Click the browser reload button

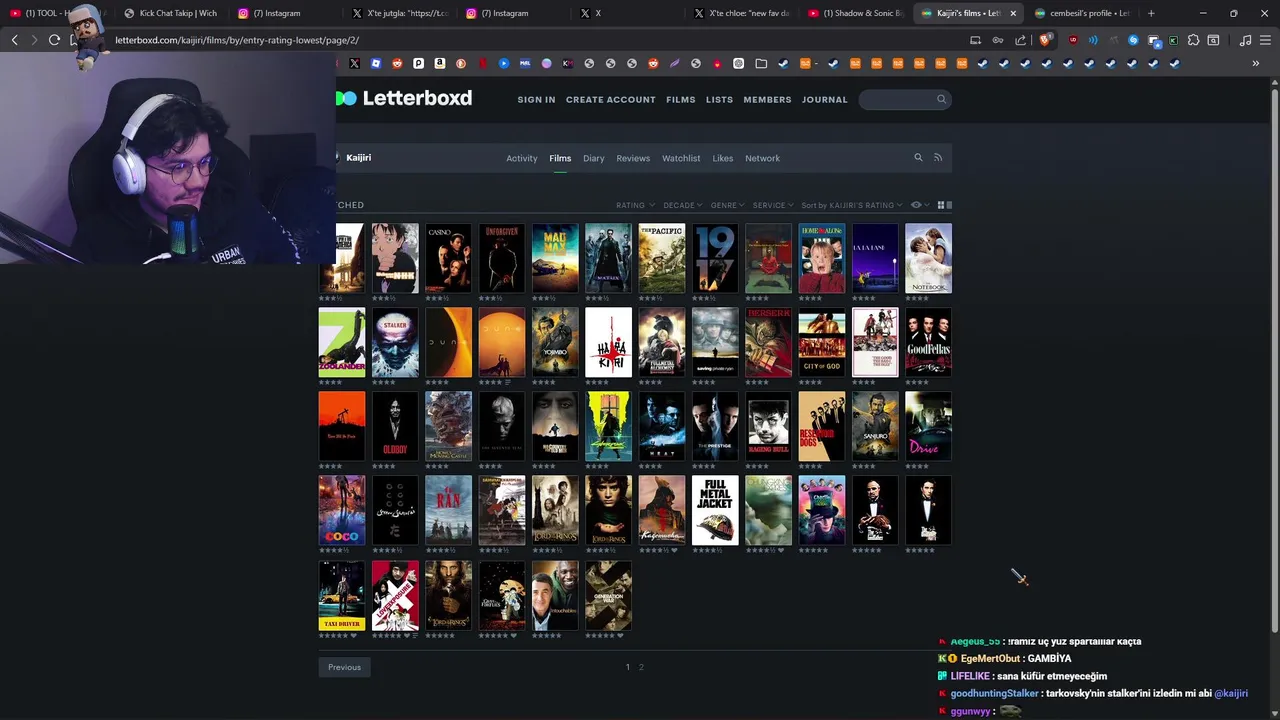[54, 40]
